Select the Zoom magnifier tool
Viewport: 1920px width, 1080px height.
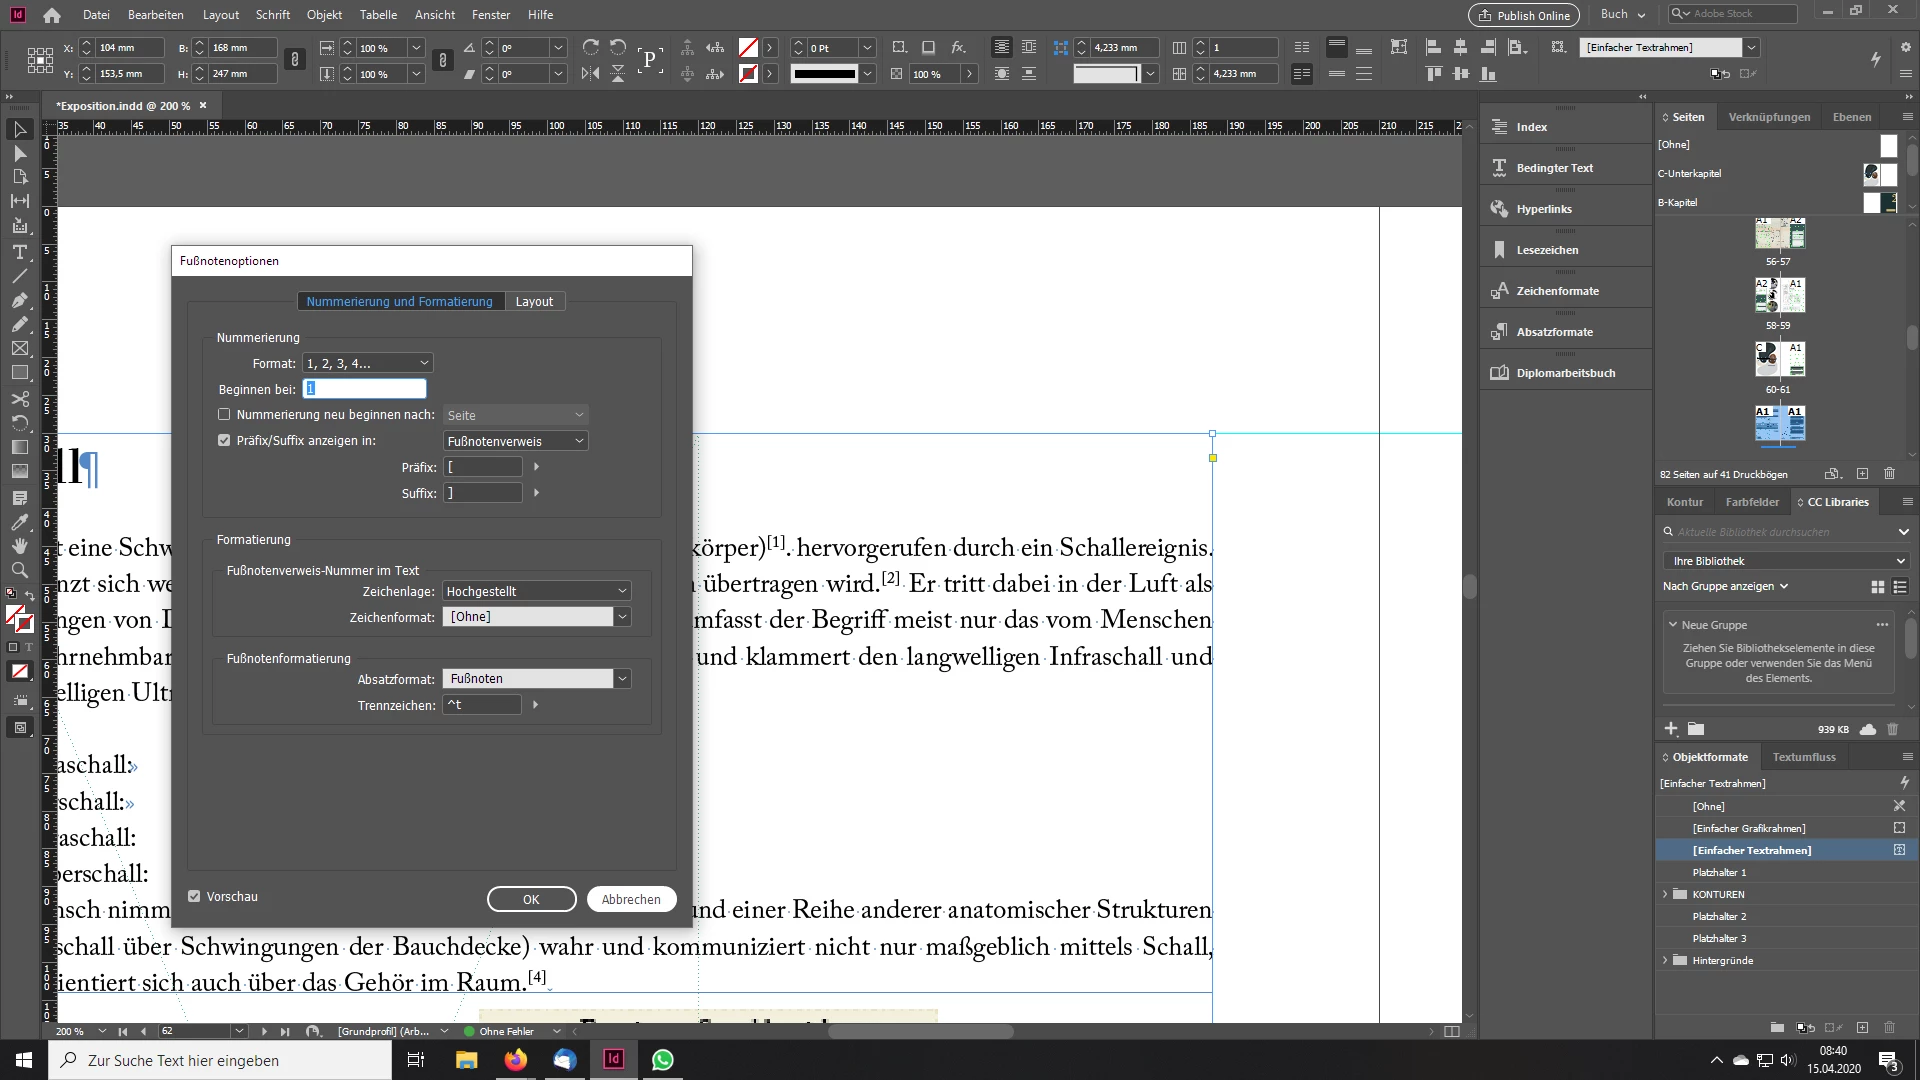point(19,570)
